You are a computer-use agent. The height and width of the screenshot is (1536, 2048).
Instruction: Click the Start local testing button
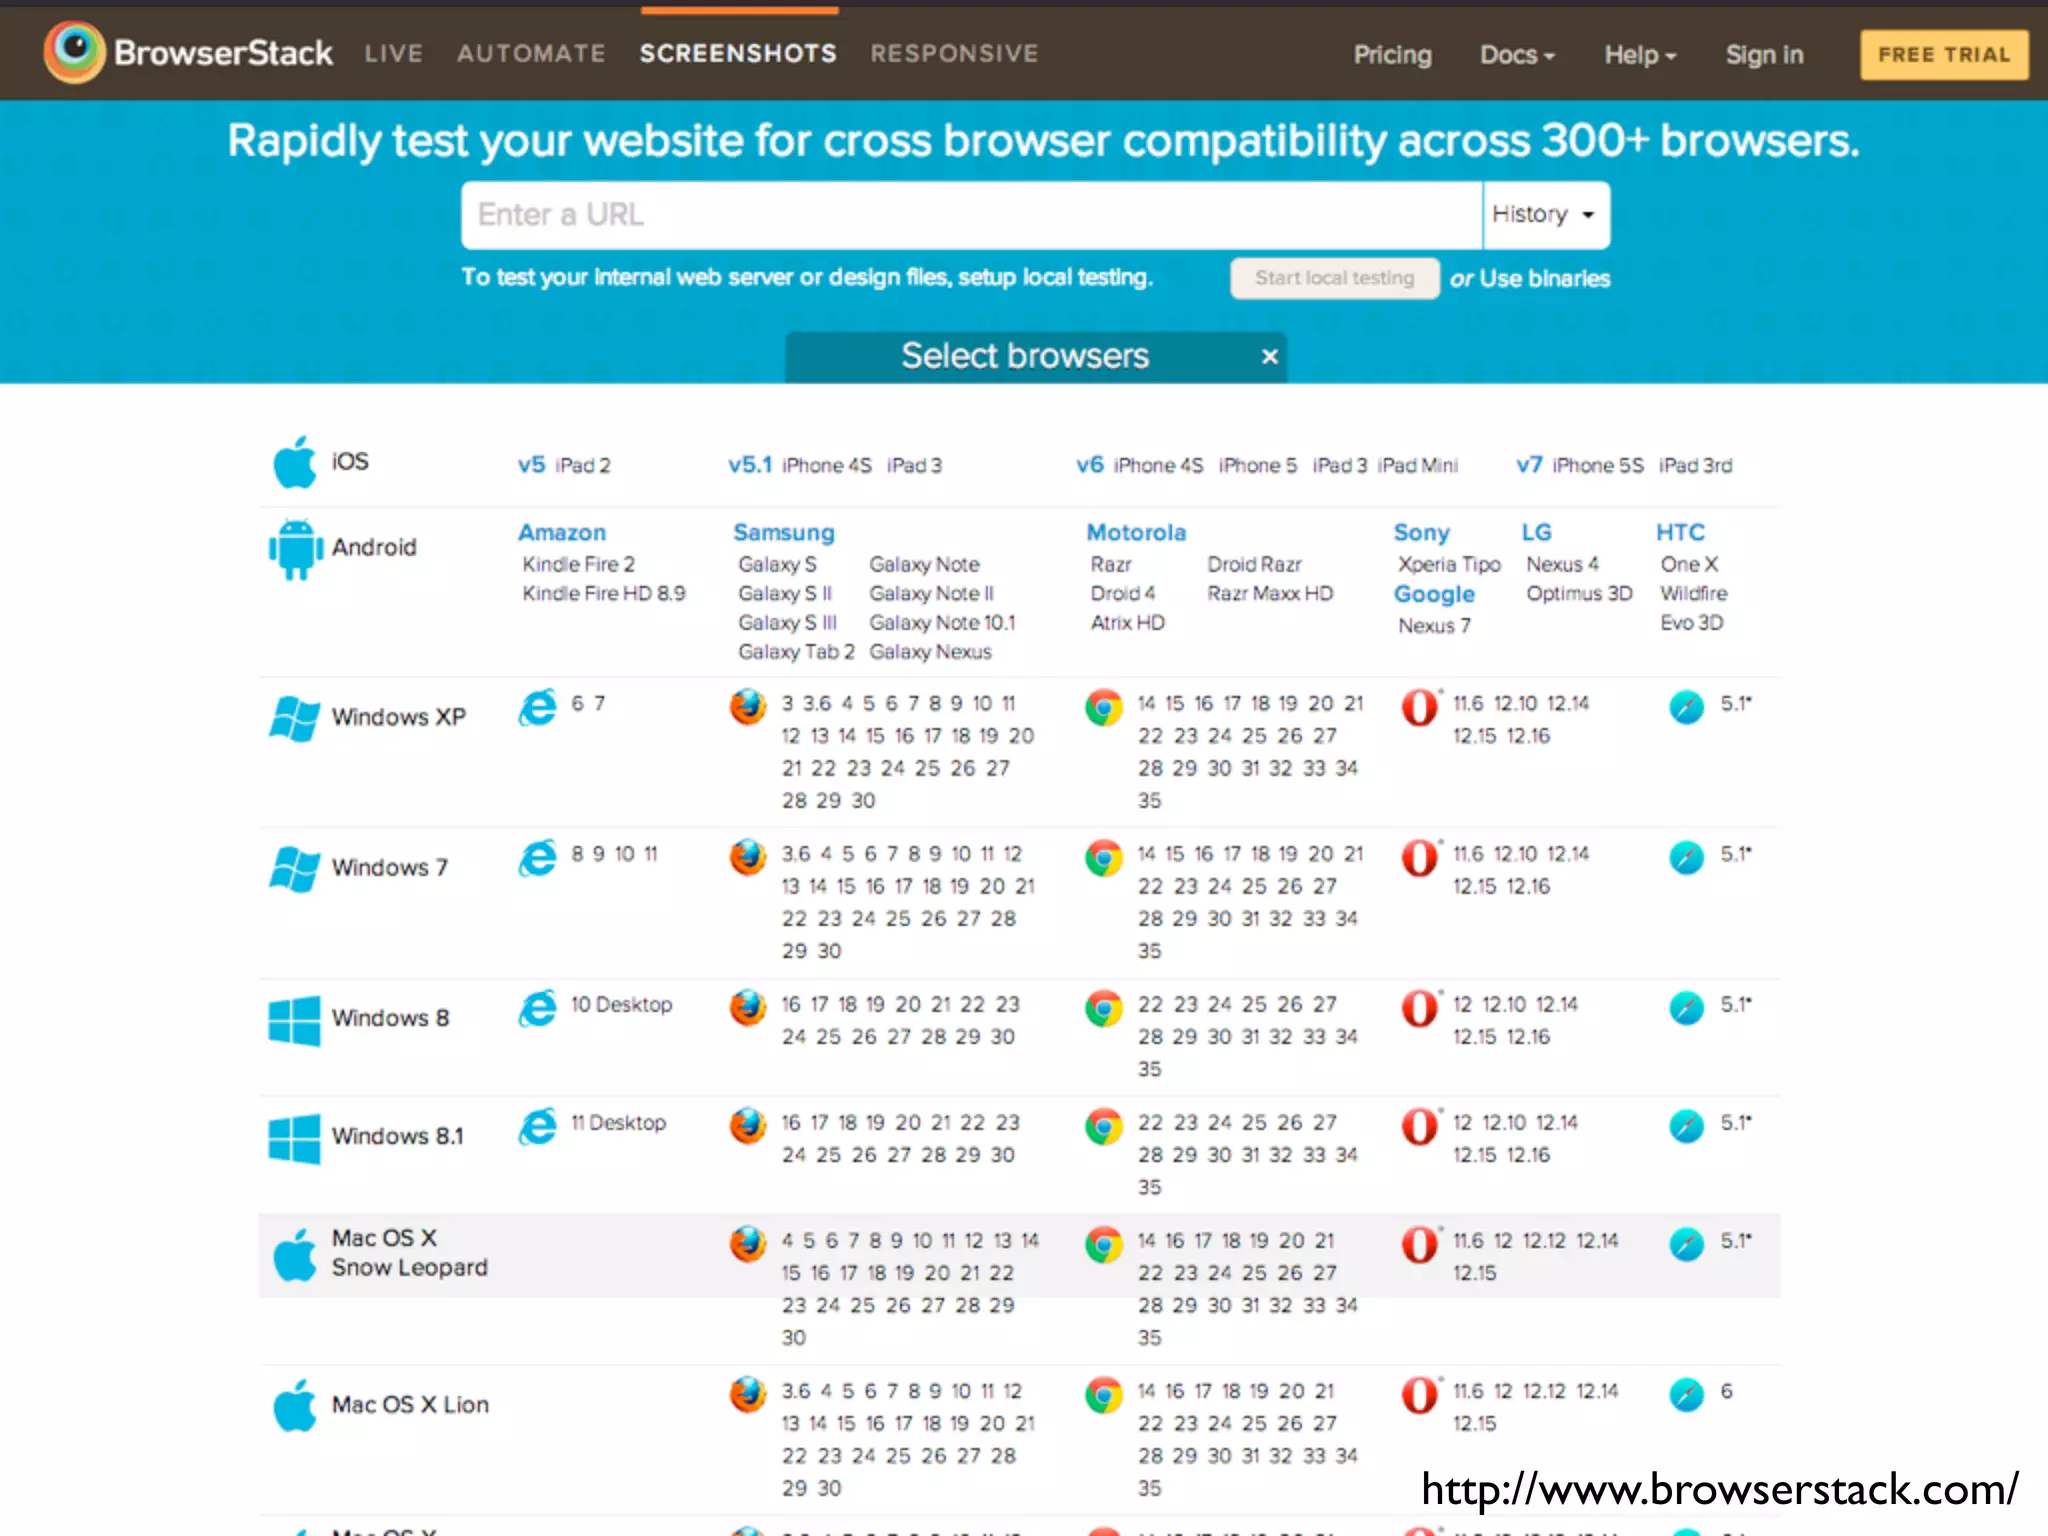(x=1334, y=278)
